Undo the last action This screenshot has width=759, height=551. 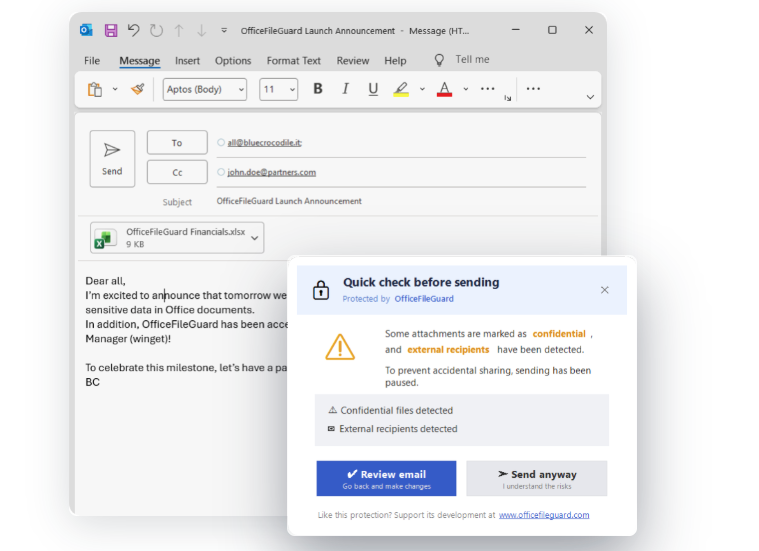(134, 30)
